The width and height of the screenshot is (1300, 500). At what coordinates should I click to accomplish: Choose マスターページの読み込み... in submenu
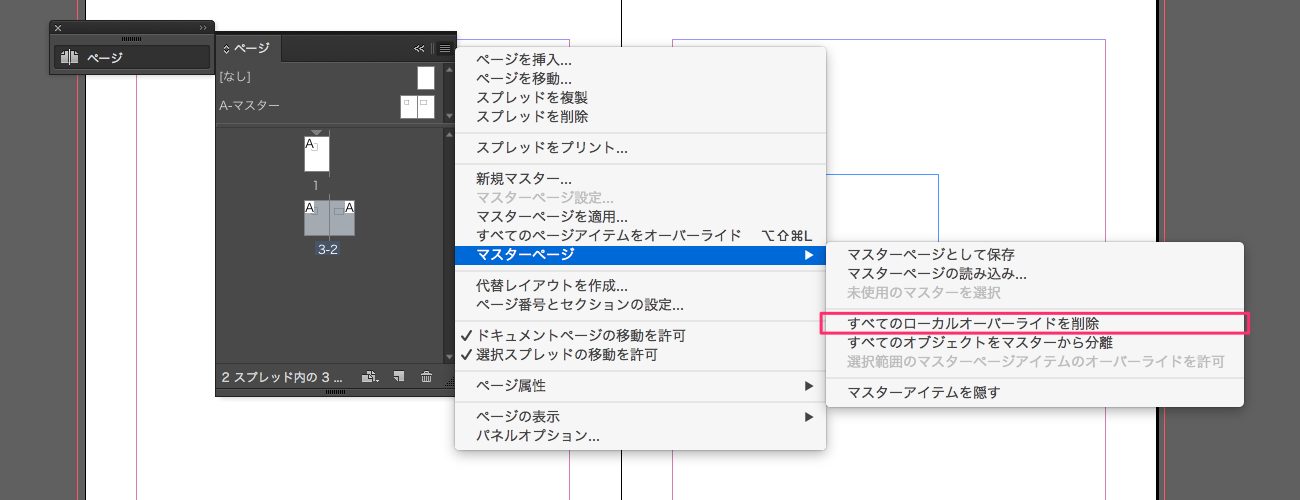[x=1034, y=274]
